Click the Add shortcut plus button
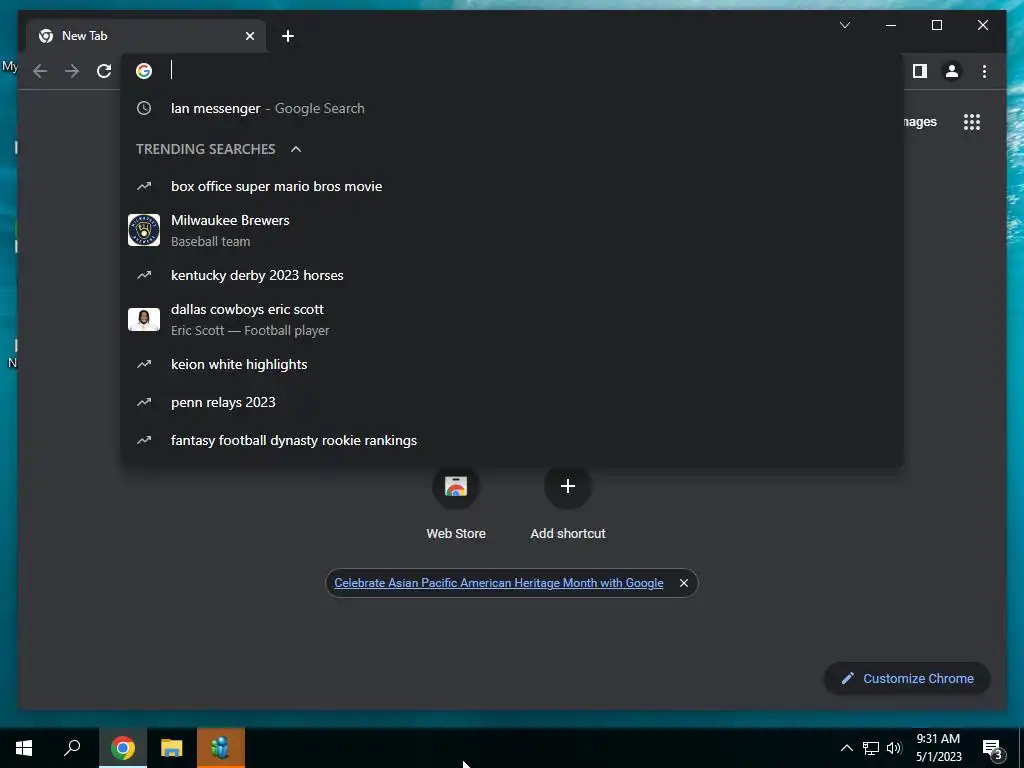 568,486
